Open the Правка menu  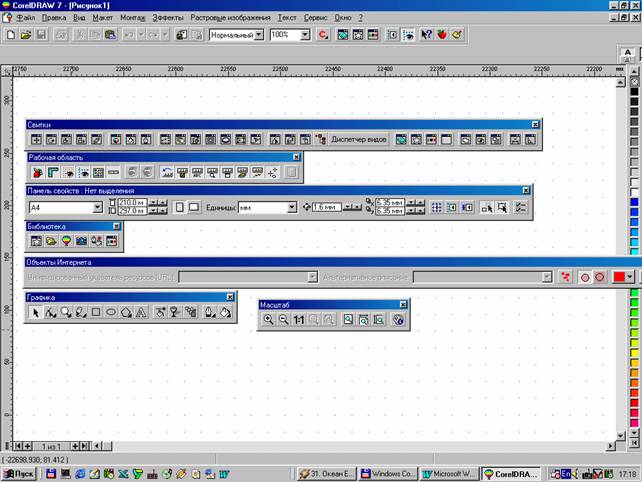click(54, 18)
